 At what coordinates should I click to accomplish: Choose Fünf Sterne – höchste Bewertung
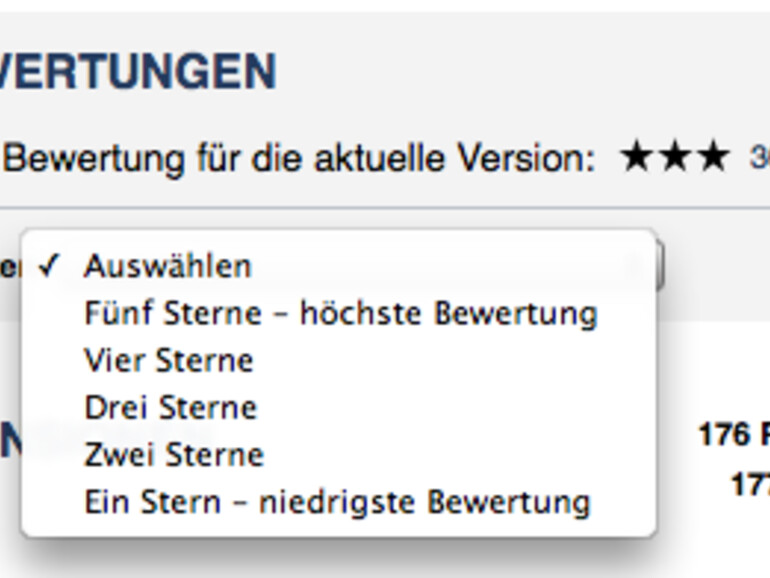pyautogui.click(x=340, y=313)
